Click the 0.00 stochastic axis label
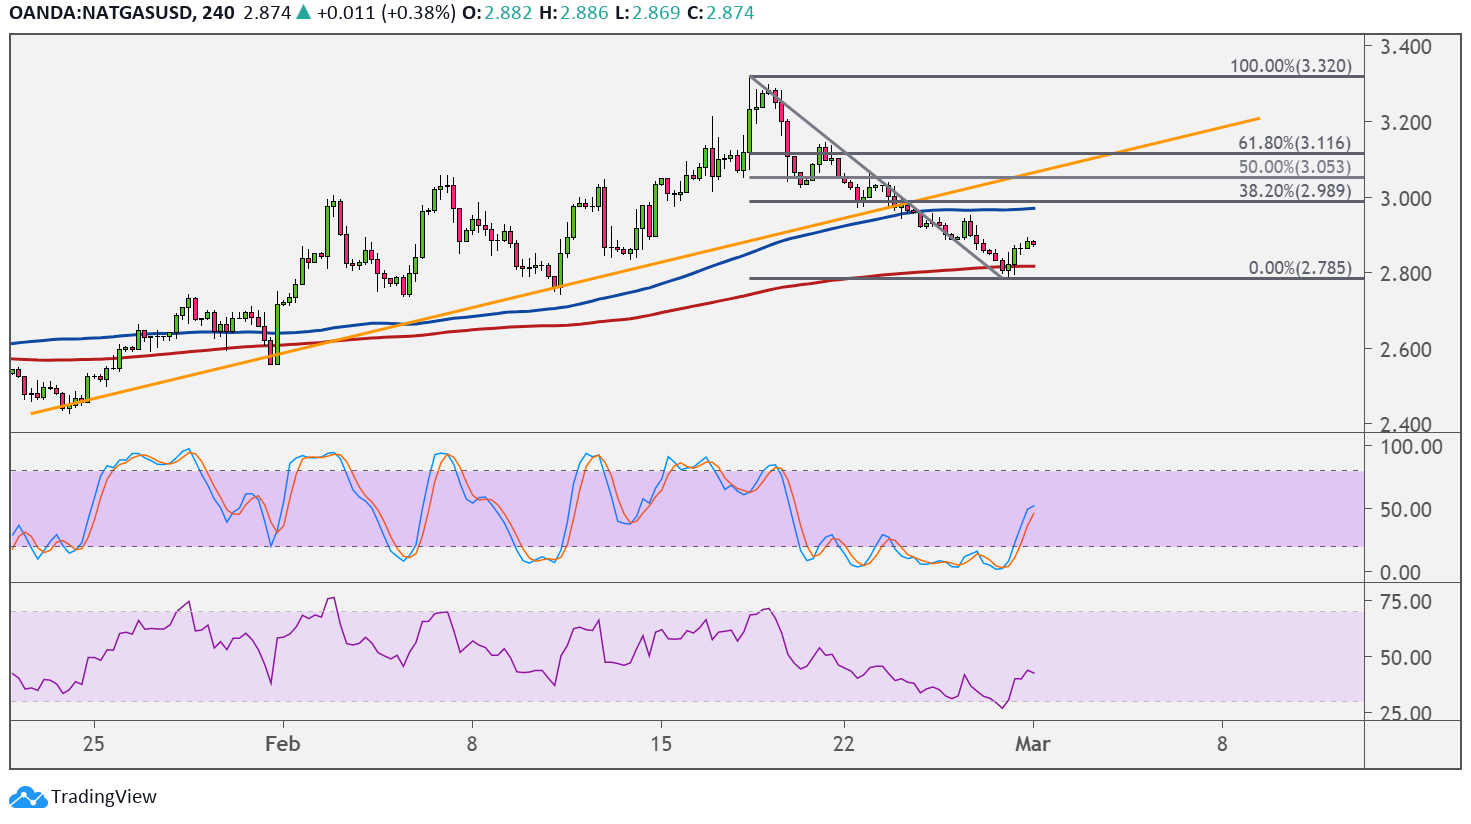The height and width of the screenshot is (824, 1471). click(x=1399, y=573)
